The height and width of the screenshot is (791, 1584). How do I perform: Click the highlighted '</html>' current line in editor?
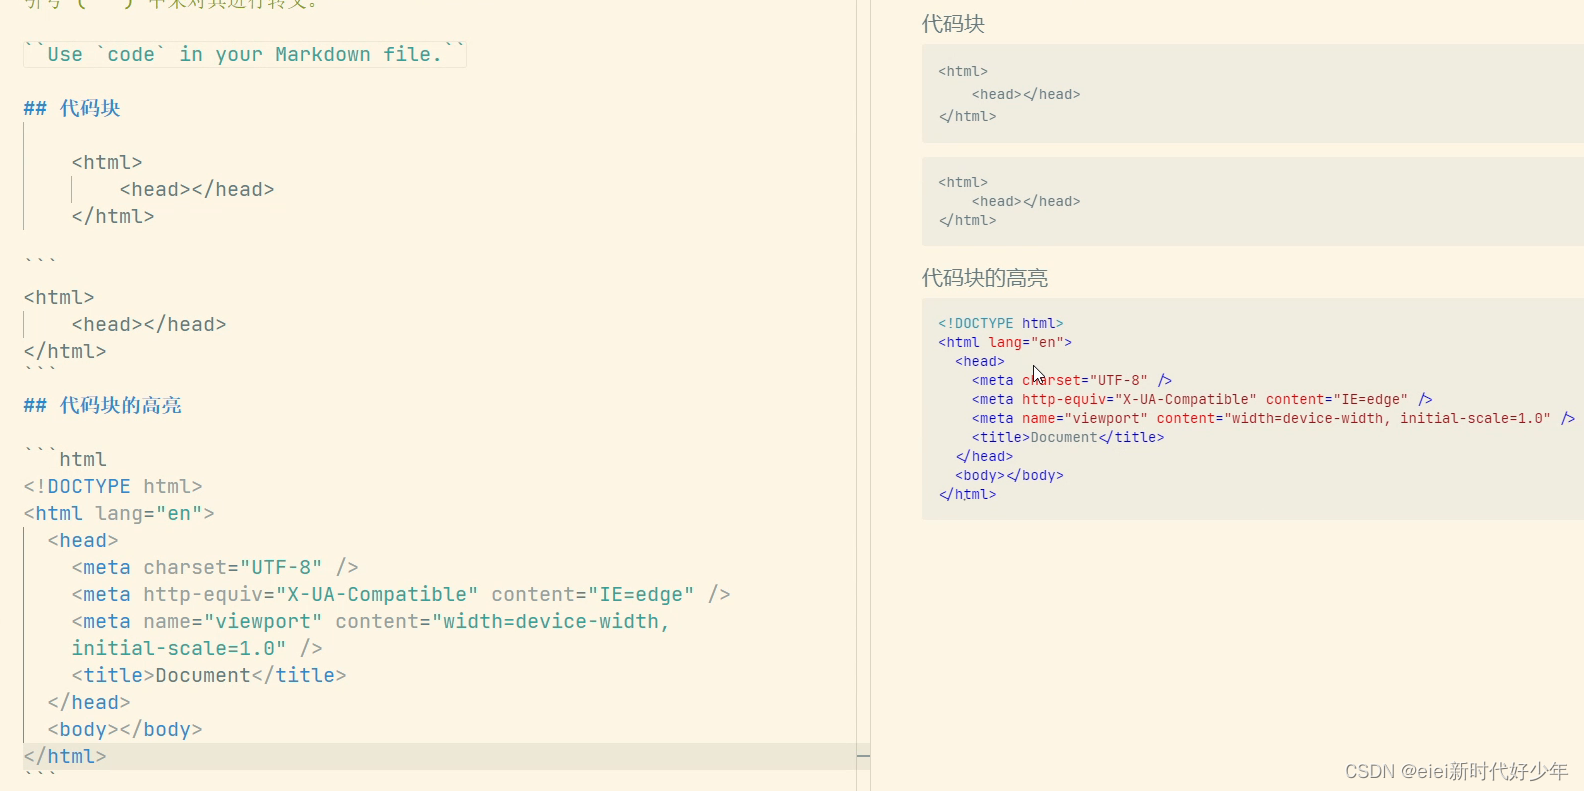pos(65,756)
